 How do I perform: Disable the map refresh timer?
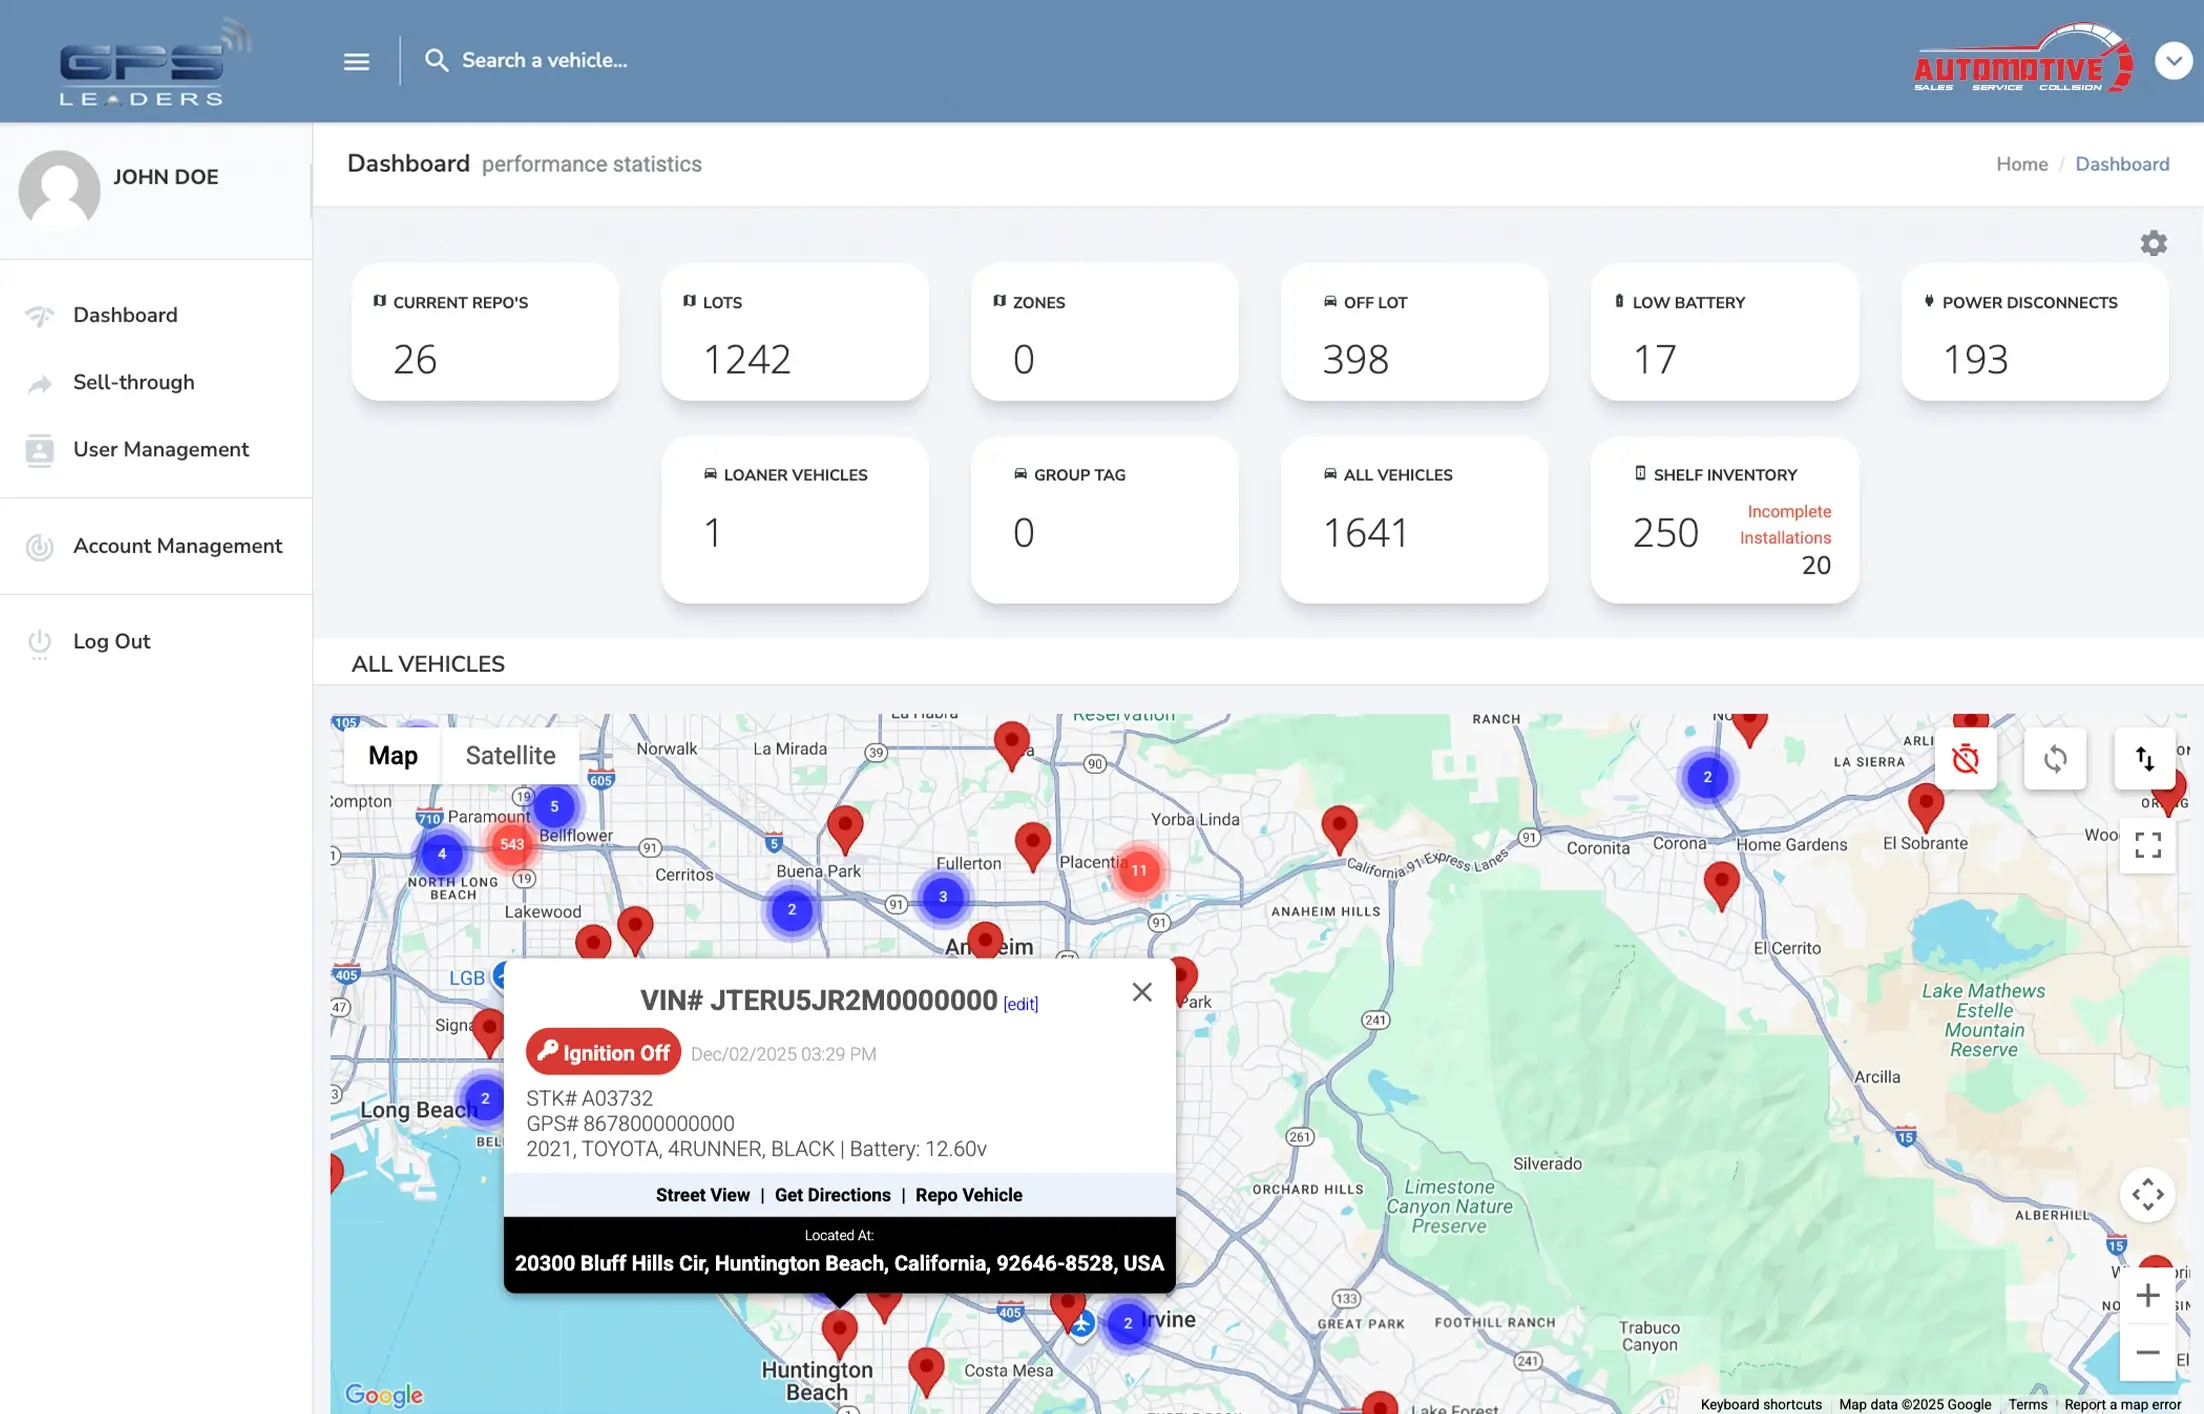pyautogui.click(x=1966, y=759)
